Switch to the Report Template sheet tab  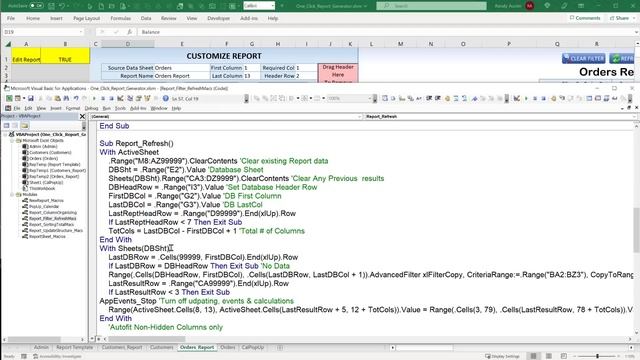point(75,347)
